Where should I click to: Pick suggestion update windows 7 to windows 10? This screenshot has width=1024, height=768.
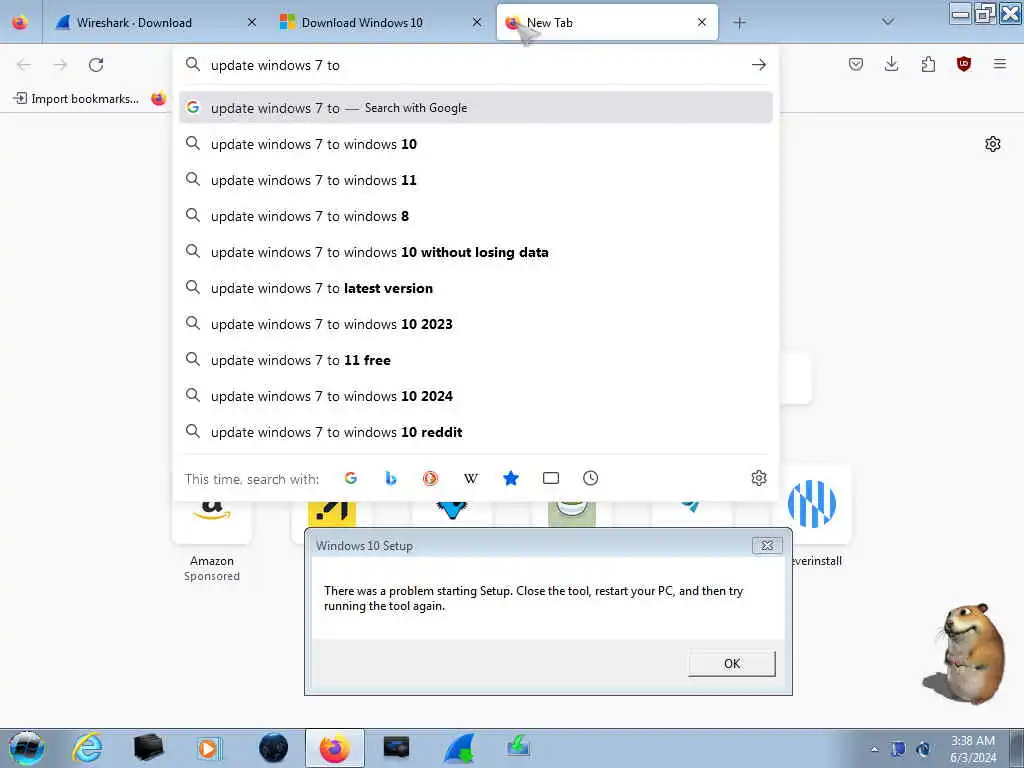pyautogui.click(x=475, y=144)
